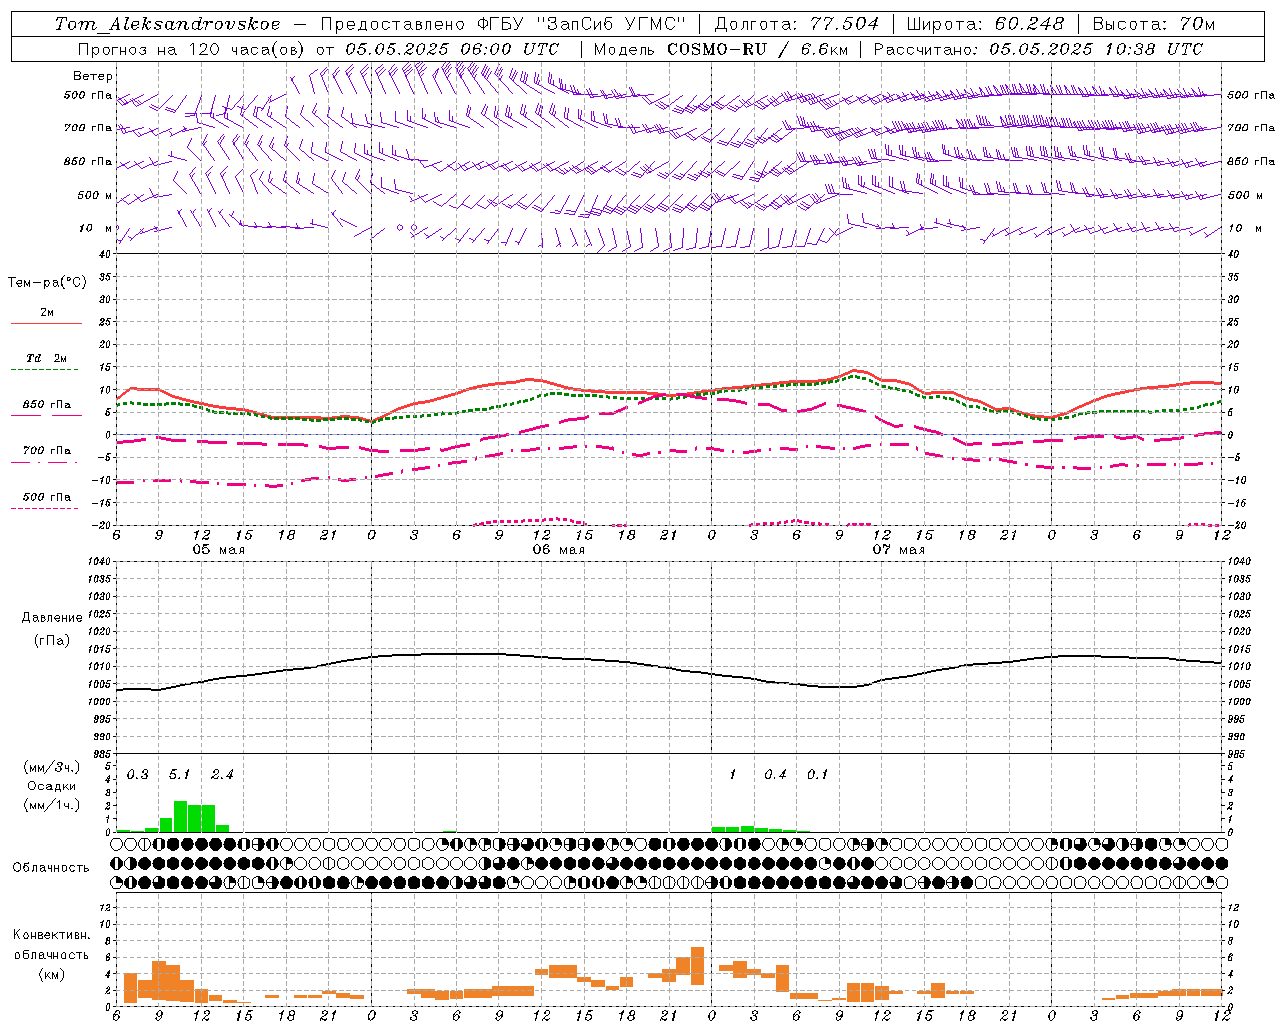Click the Tom_Aleksandrovskoe station title
The image size is (1280, 1024).
tap(167, 24)
